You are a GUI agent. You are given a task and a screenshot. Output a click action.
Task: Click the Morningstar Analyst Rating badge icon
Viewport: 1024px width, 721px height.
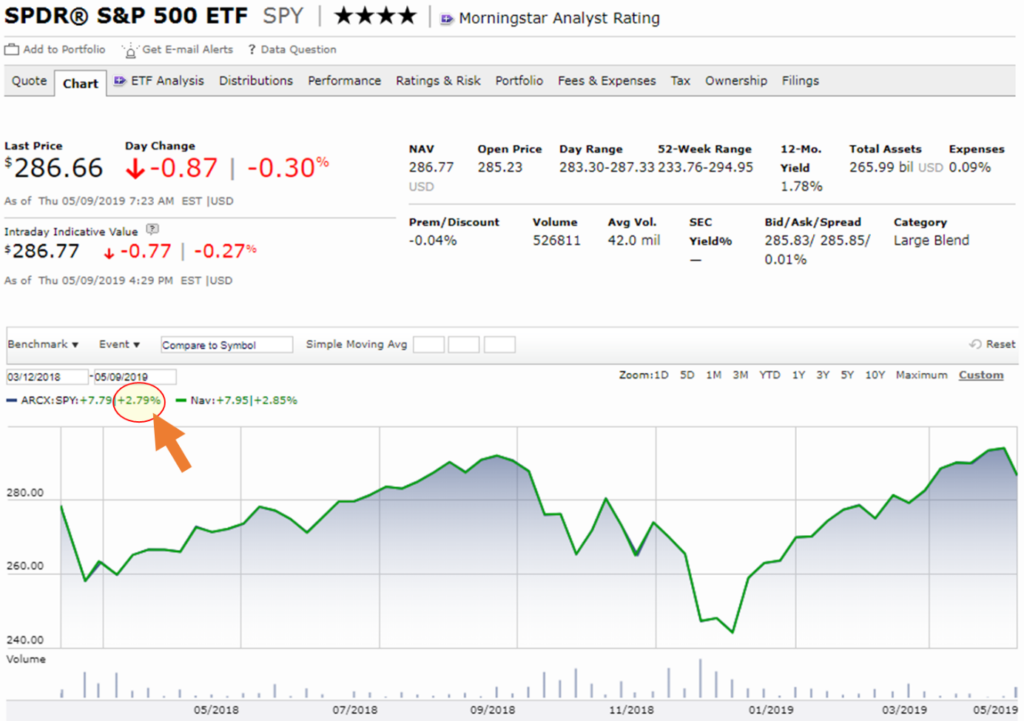point(447,19)
